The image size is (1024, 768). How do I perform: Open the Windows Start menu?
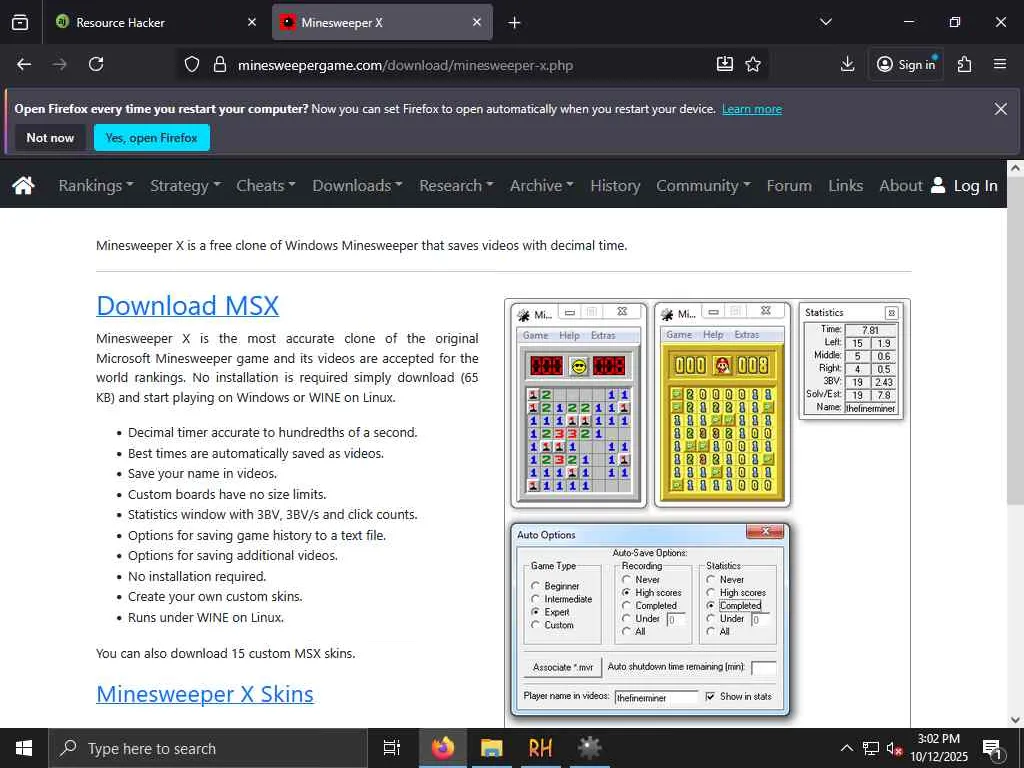24,748
